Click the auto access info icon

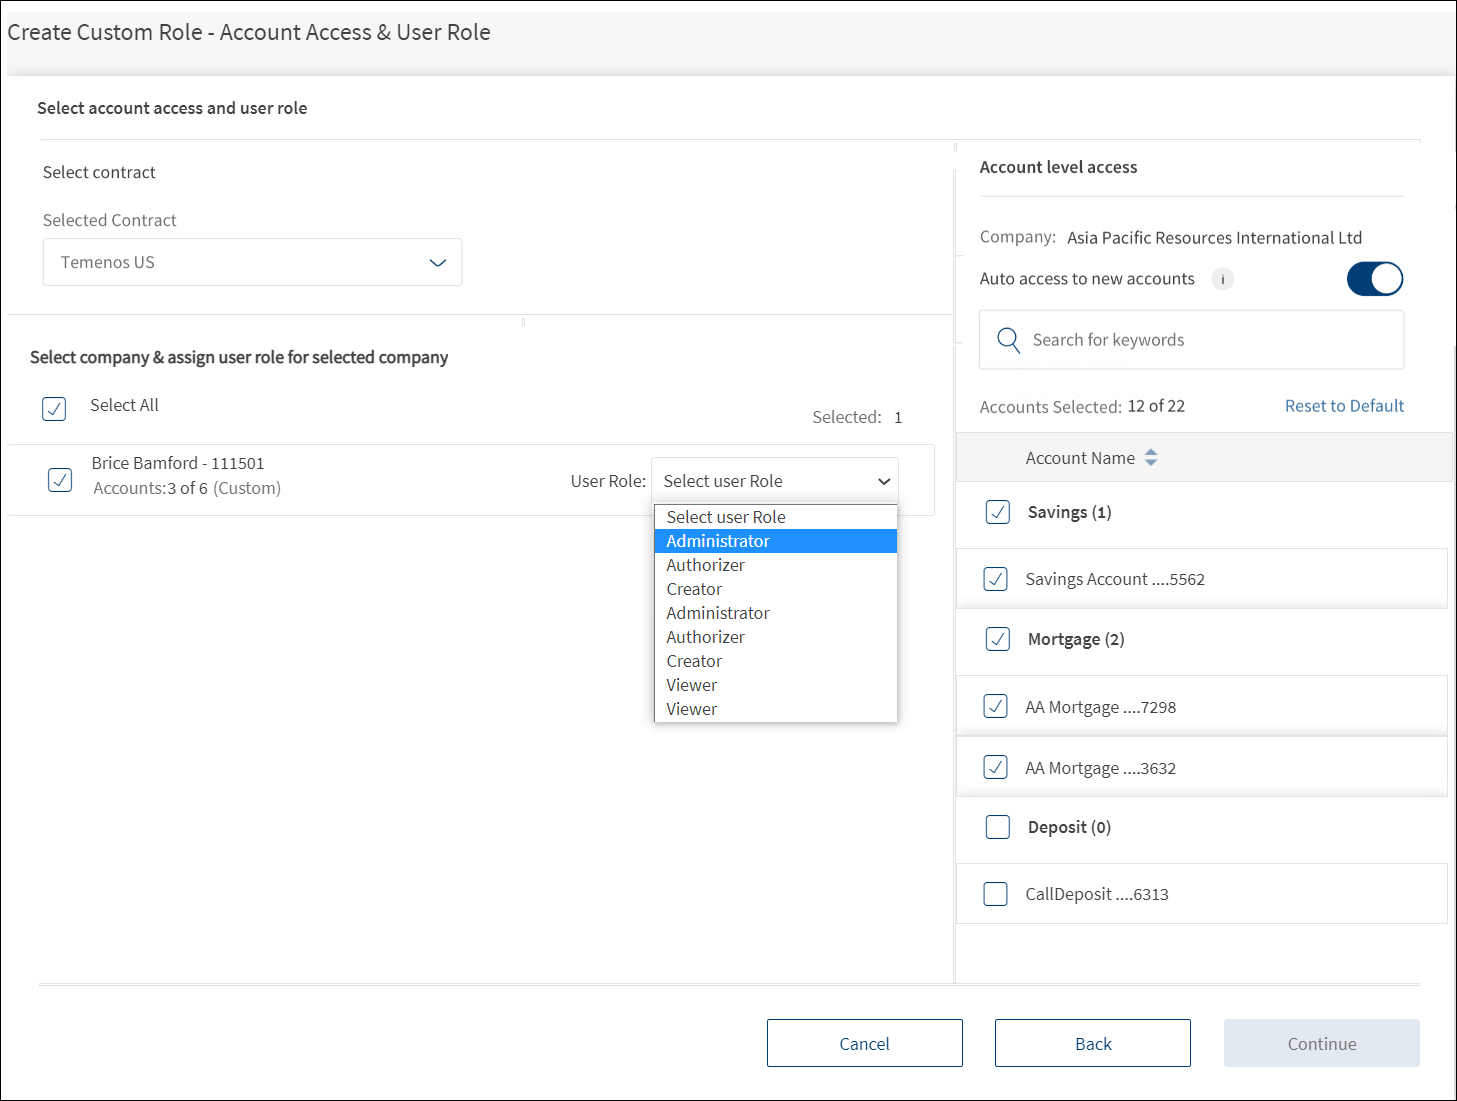point(1222,279)
